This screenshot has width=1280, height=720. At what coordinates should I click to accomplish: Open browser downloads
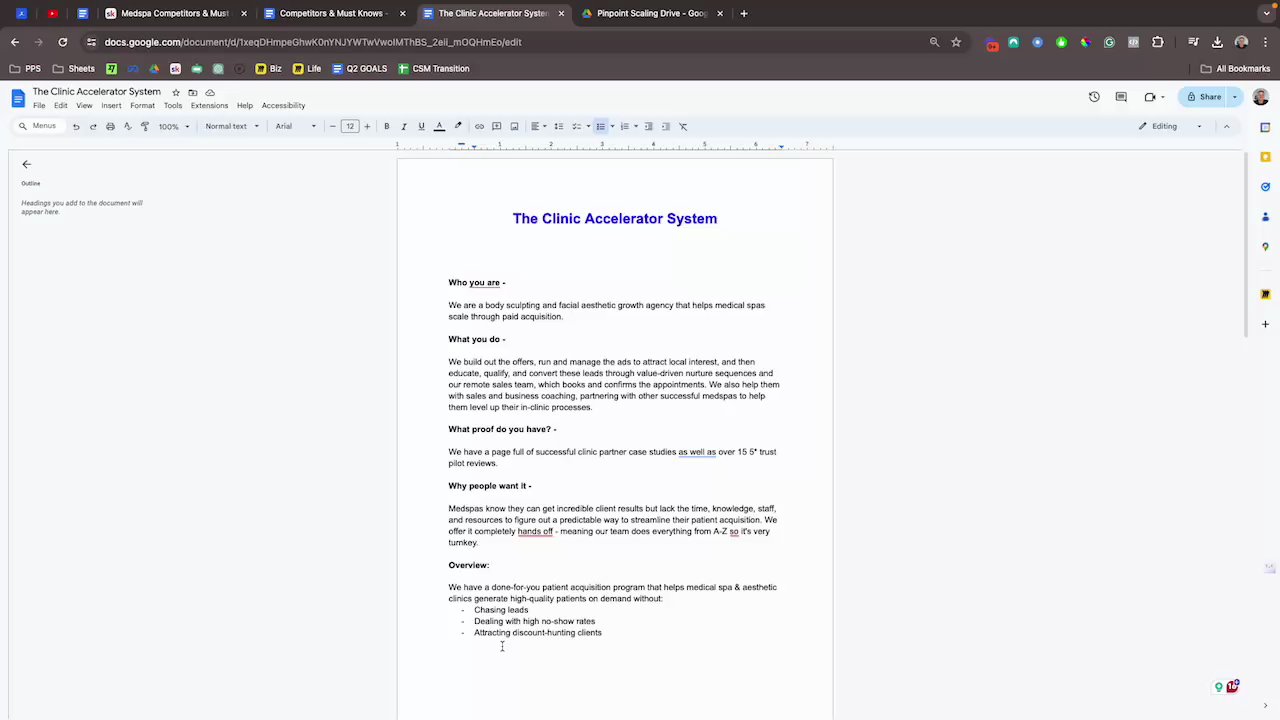click(1217, 42)
